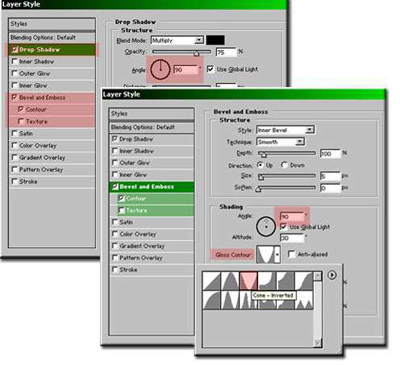The width and height of the screenshot is (400, 365).
Task: Toggle Use Global Light in Shading section
Action: (x=283, y=227)
